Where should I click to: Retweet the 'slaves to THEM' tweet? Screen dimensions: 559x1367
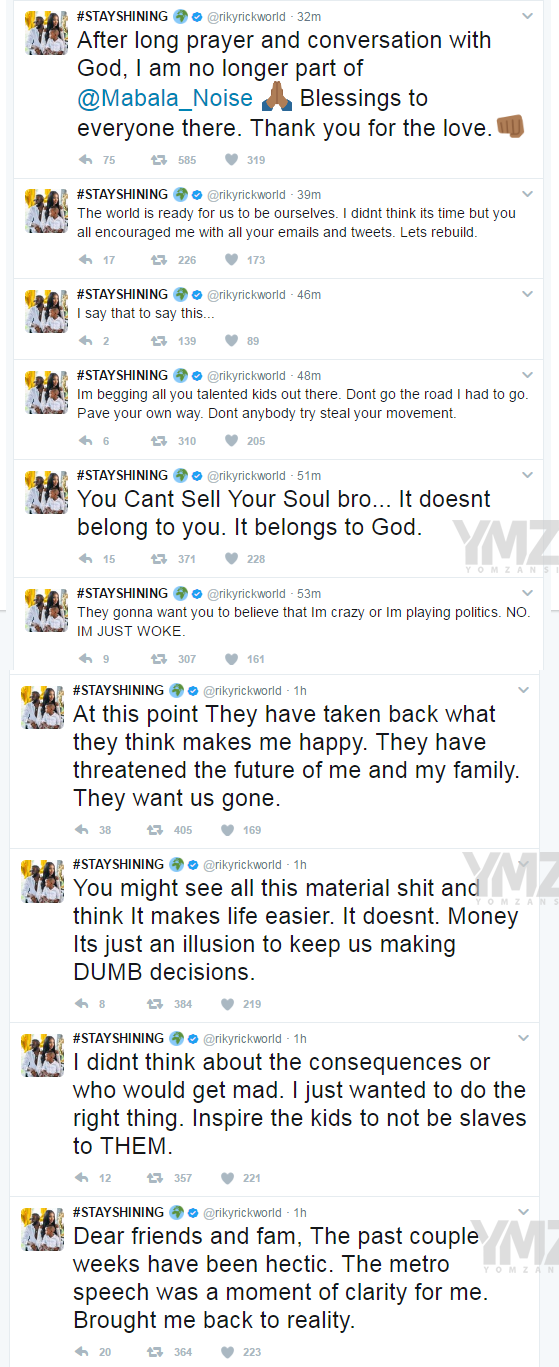(x=155, y=1178)
